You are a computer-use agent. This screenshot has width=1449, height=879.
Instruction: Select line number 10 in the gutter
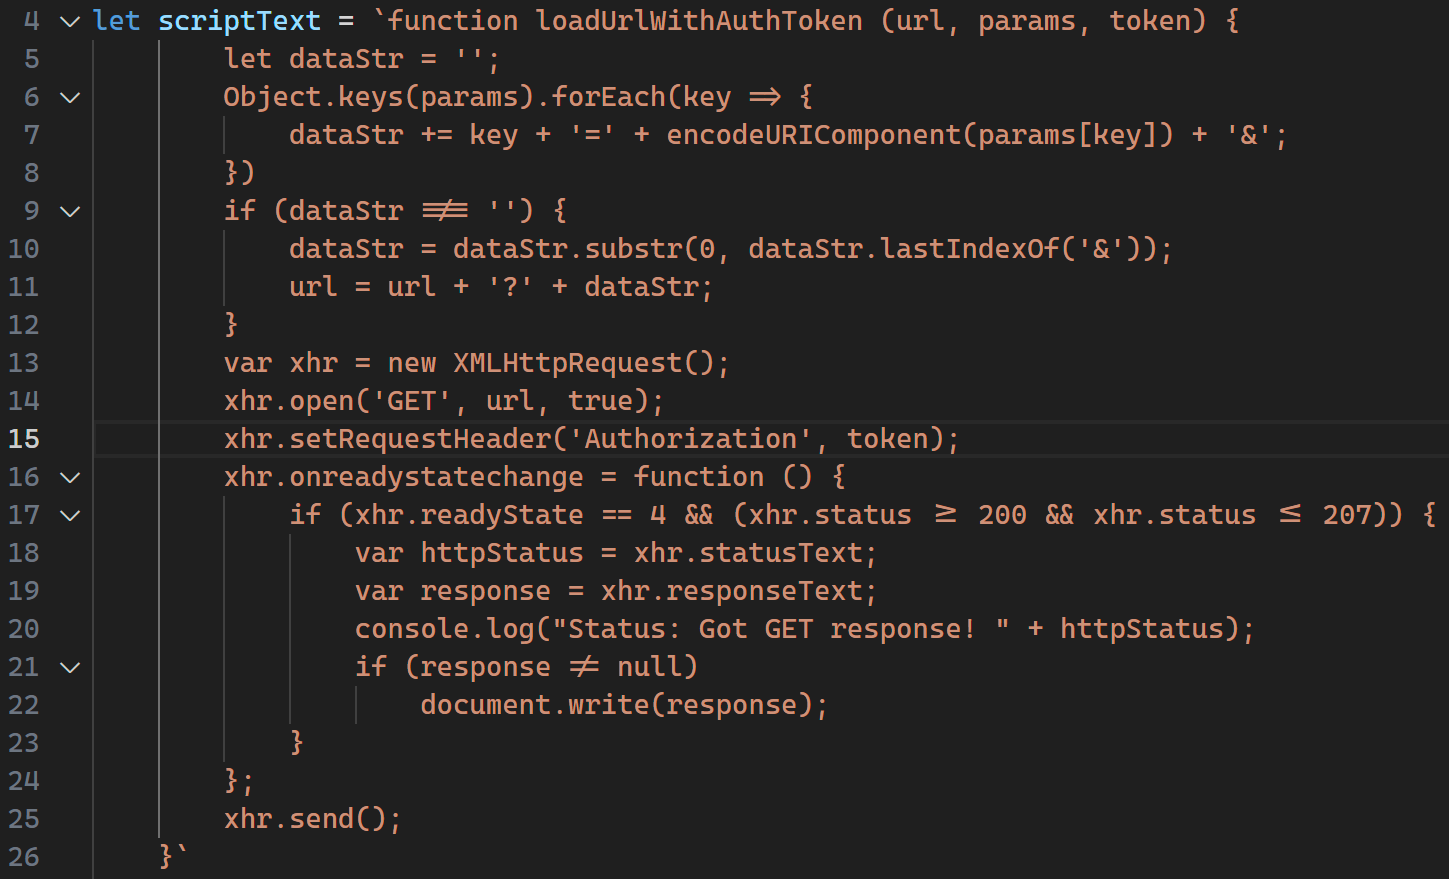coord(24,249)
